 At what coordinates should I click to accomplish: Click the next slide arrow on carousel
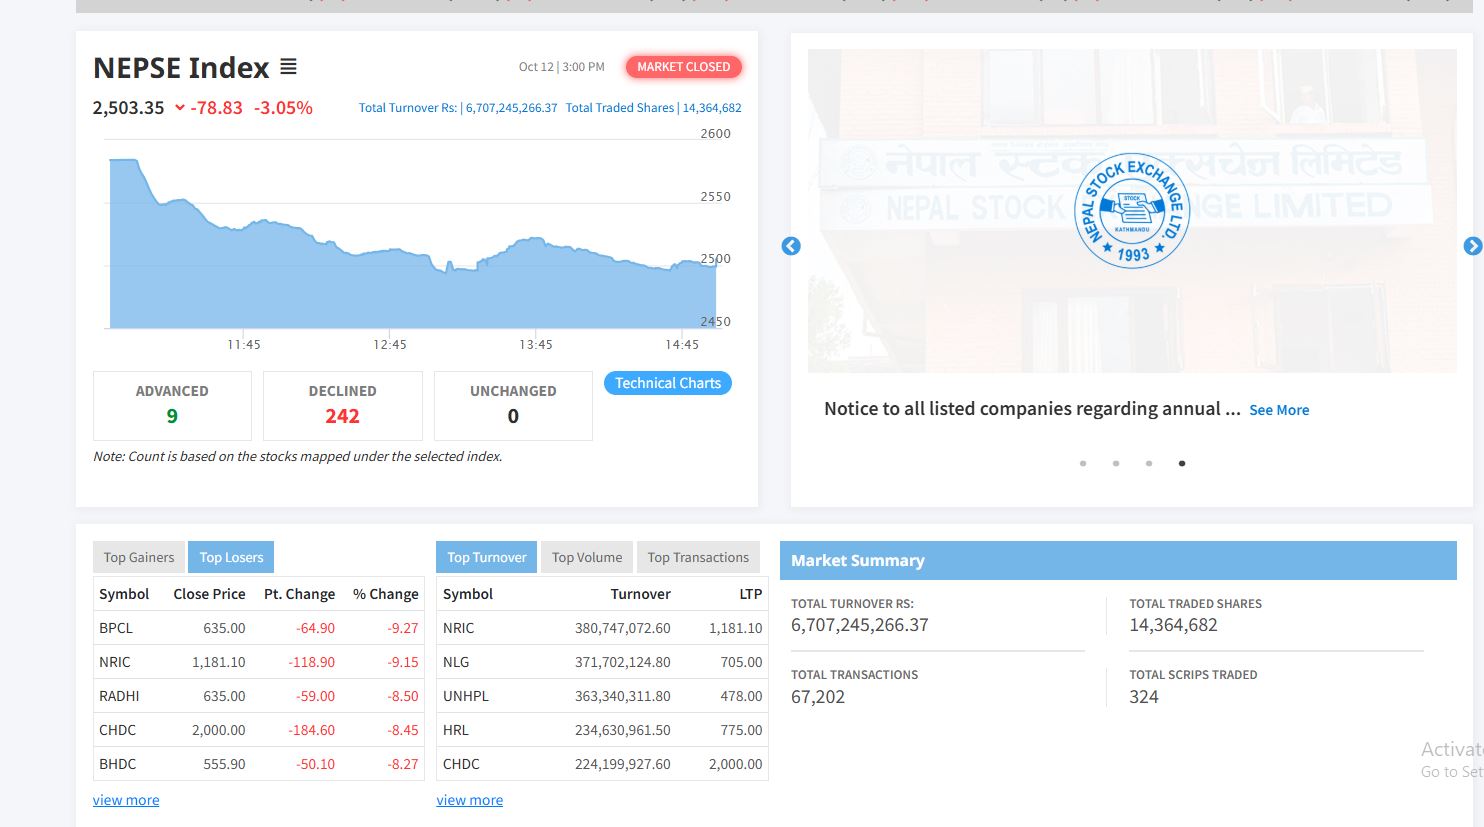[1472, 246]
